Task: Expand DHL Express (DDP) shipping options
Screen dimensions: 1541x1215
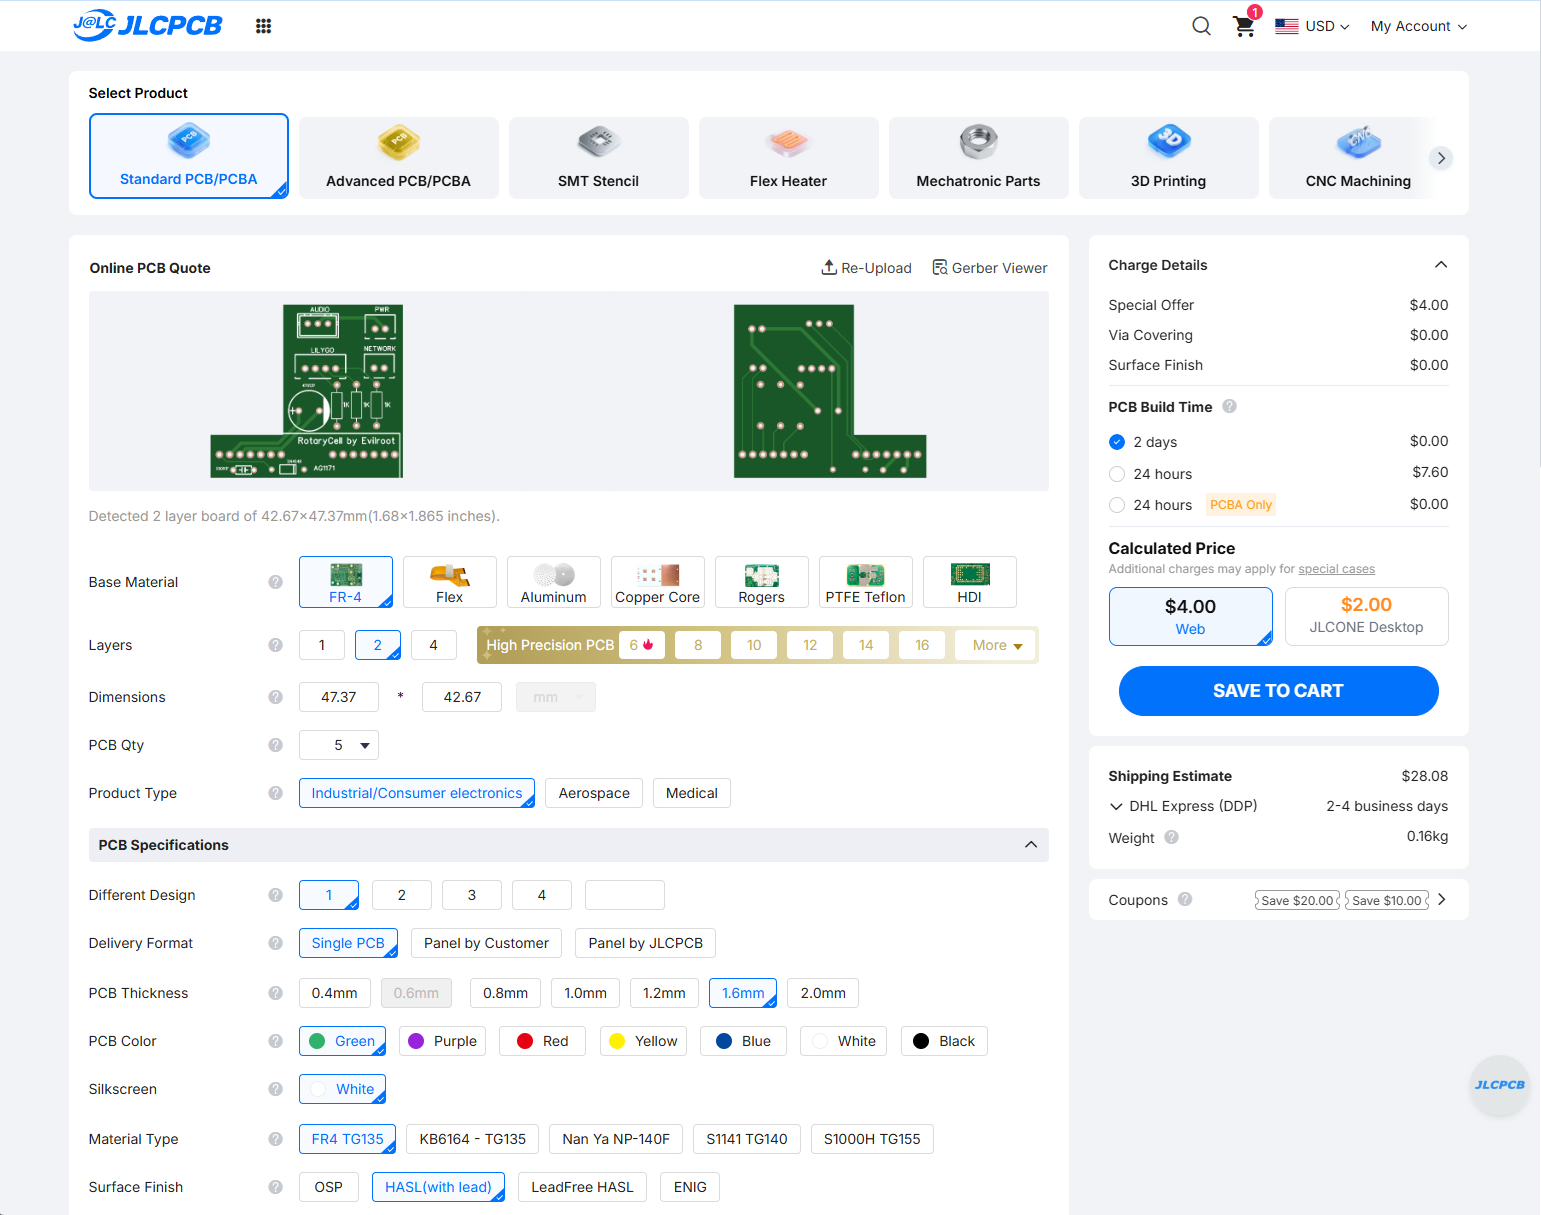Action: (x=1116, y=806)
